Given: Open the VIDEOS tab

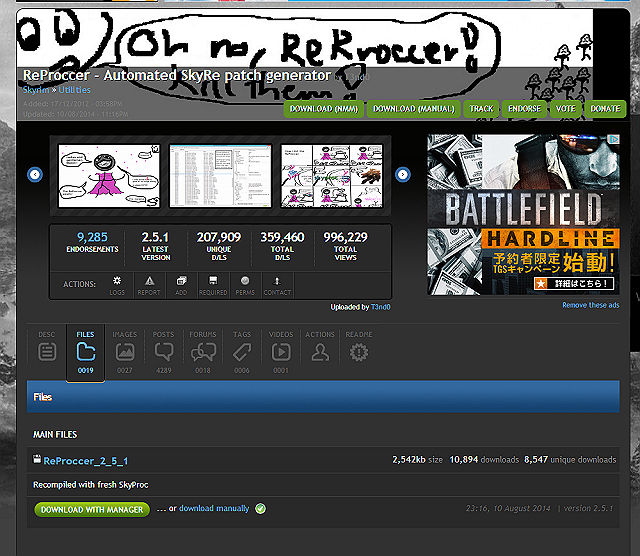Looking at the screenshot, I should [281, 351].
